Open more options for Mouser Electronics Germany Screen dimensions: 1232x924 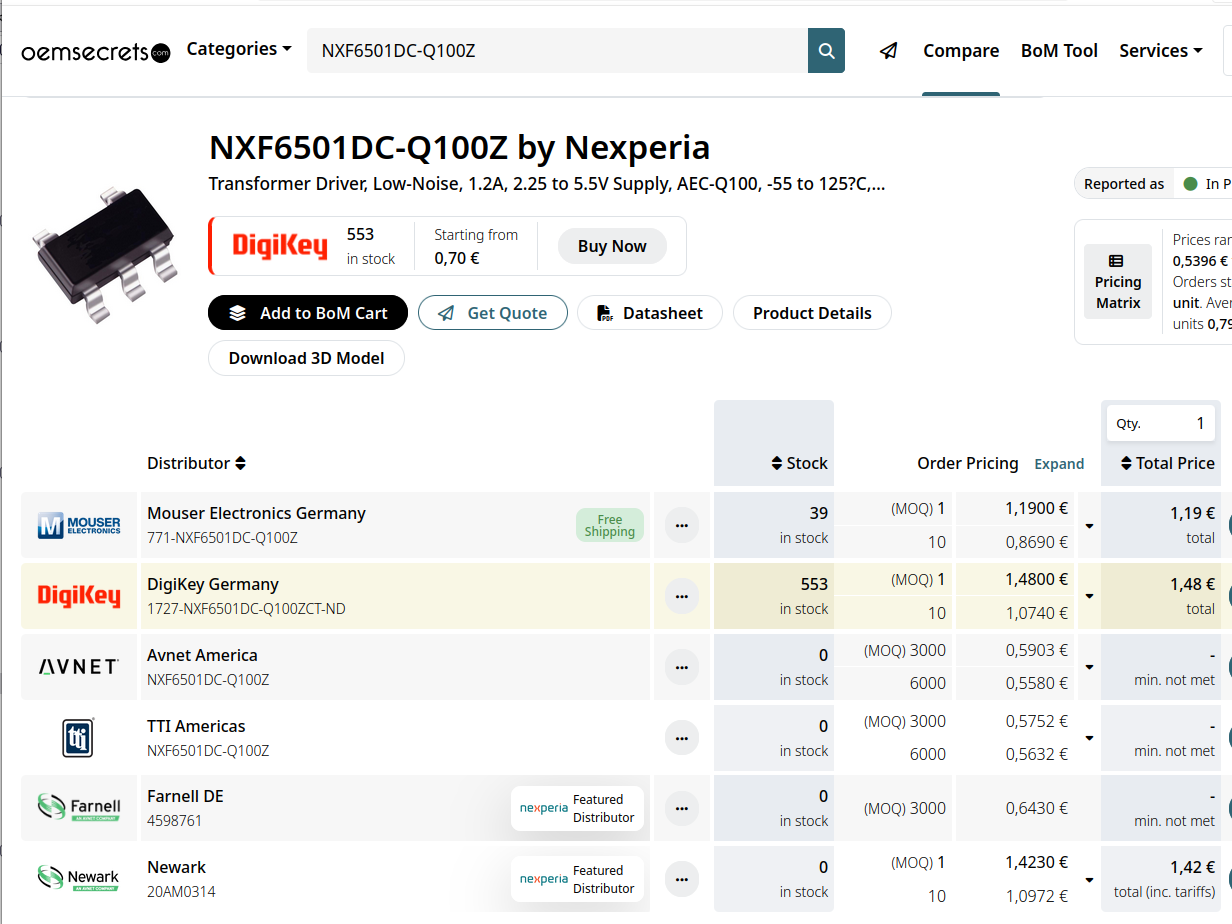click(682, 525)
